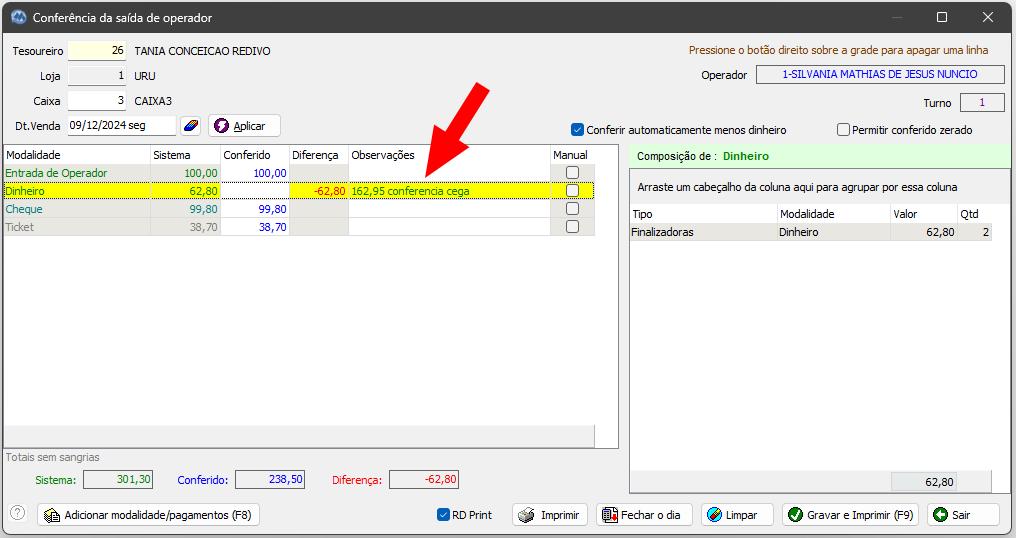The width and height of the screenshot is (1016, 538).
Task: Sort by Modalidade column header
Action: [x=76, y=155]
